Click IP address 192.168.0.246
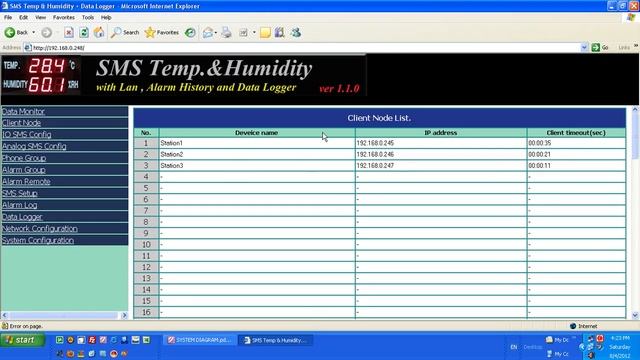 click(375, 154)
